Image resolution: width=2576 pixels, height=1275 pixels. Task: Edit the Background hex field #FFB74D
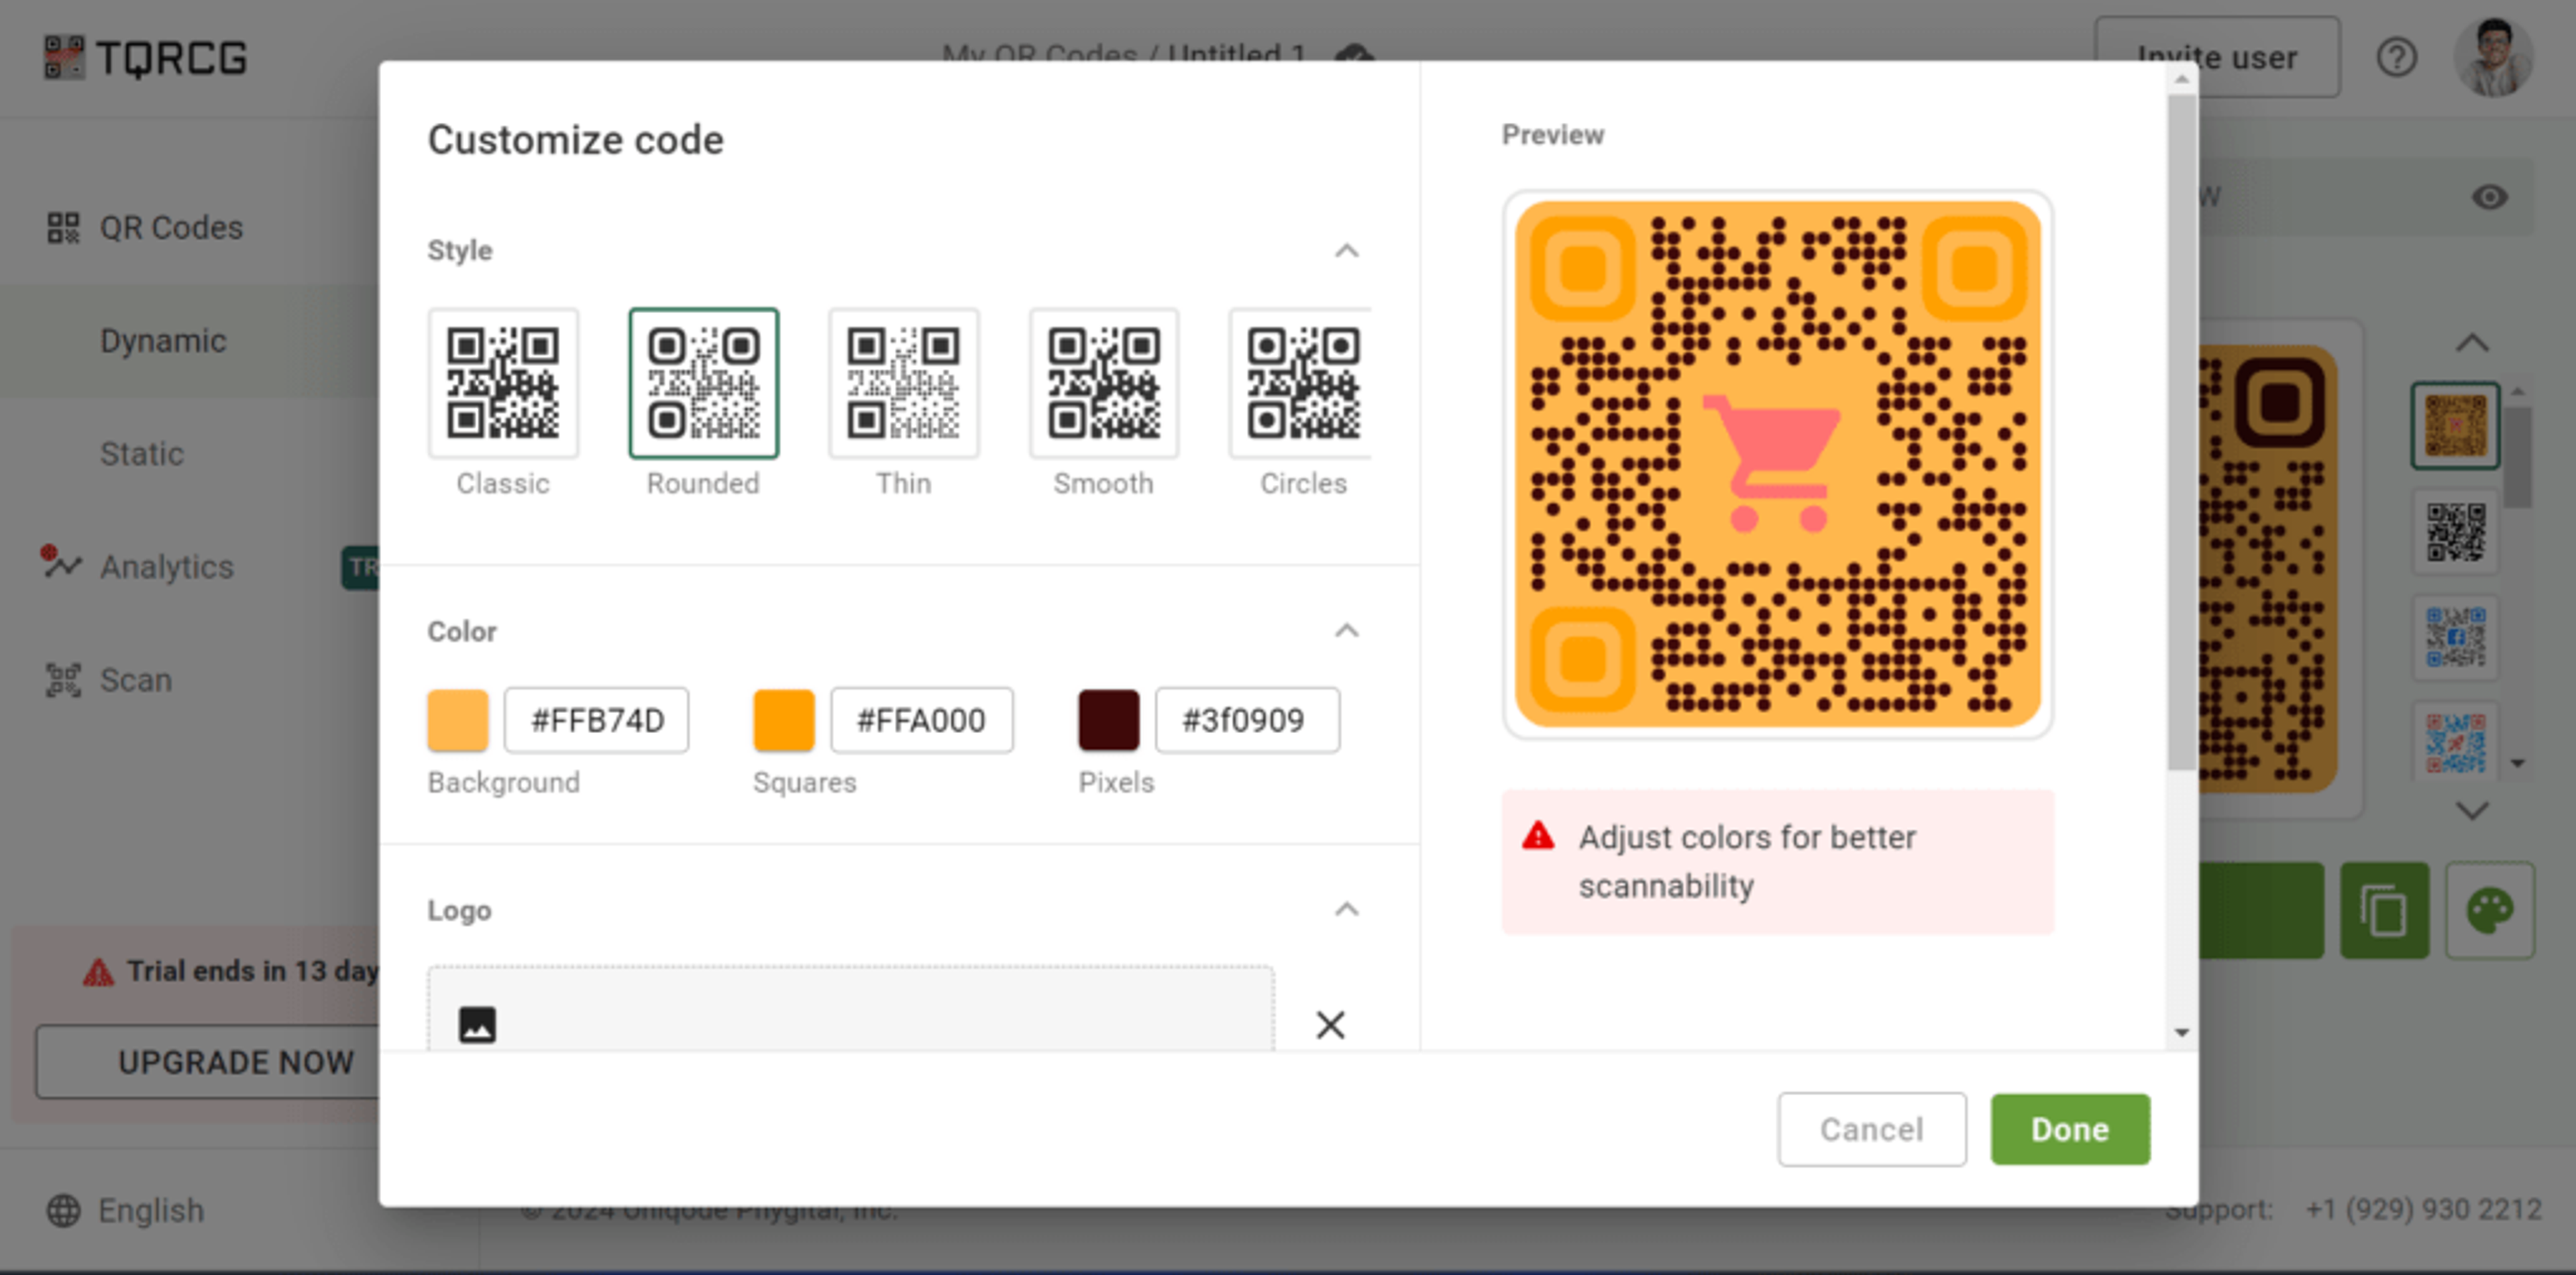597,720
